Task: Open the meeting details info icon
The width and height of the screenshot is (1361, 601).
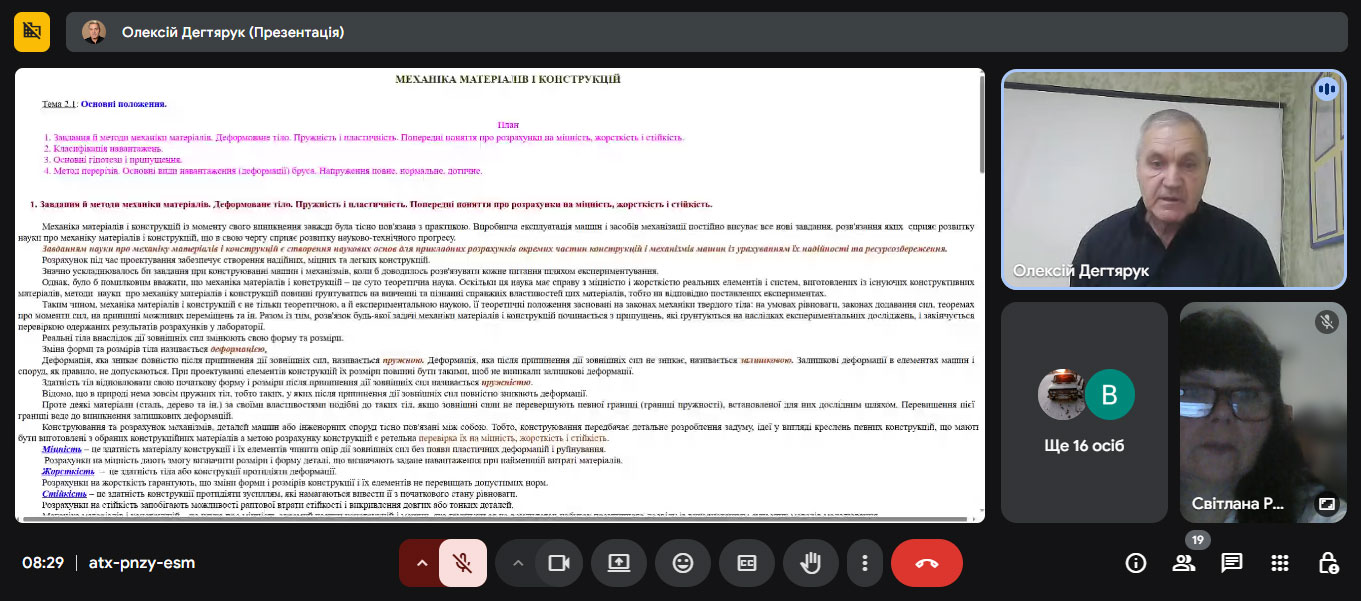Action: 1135,563
